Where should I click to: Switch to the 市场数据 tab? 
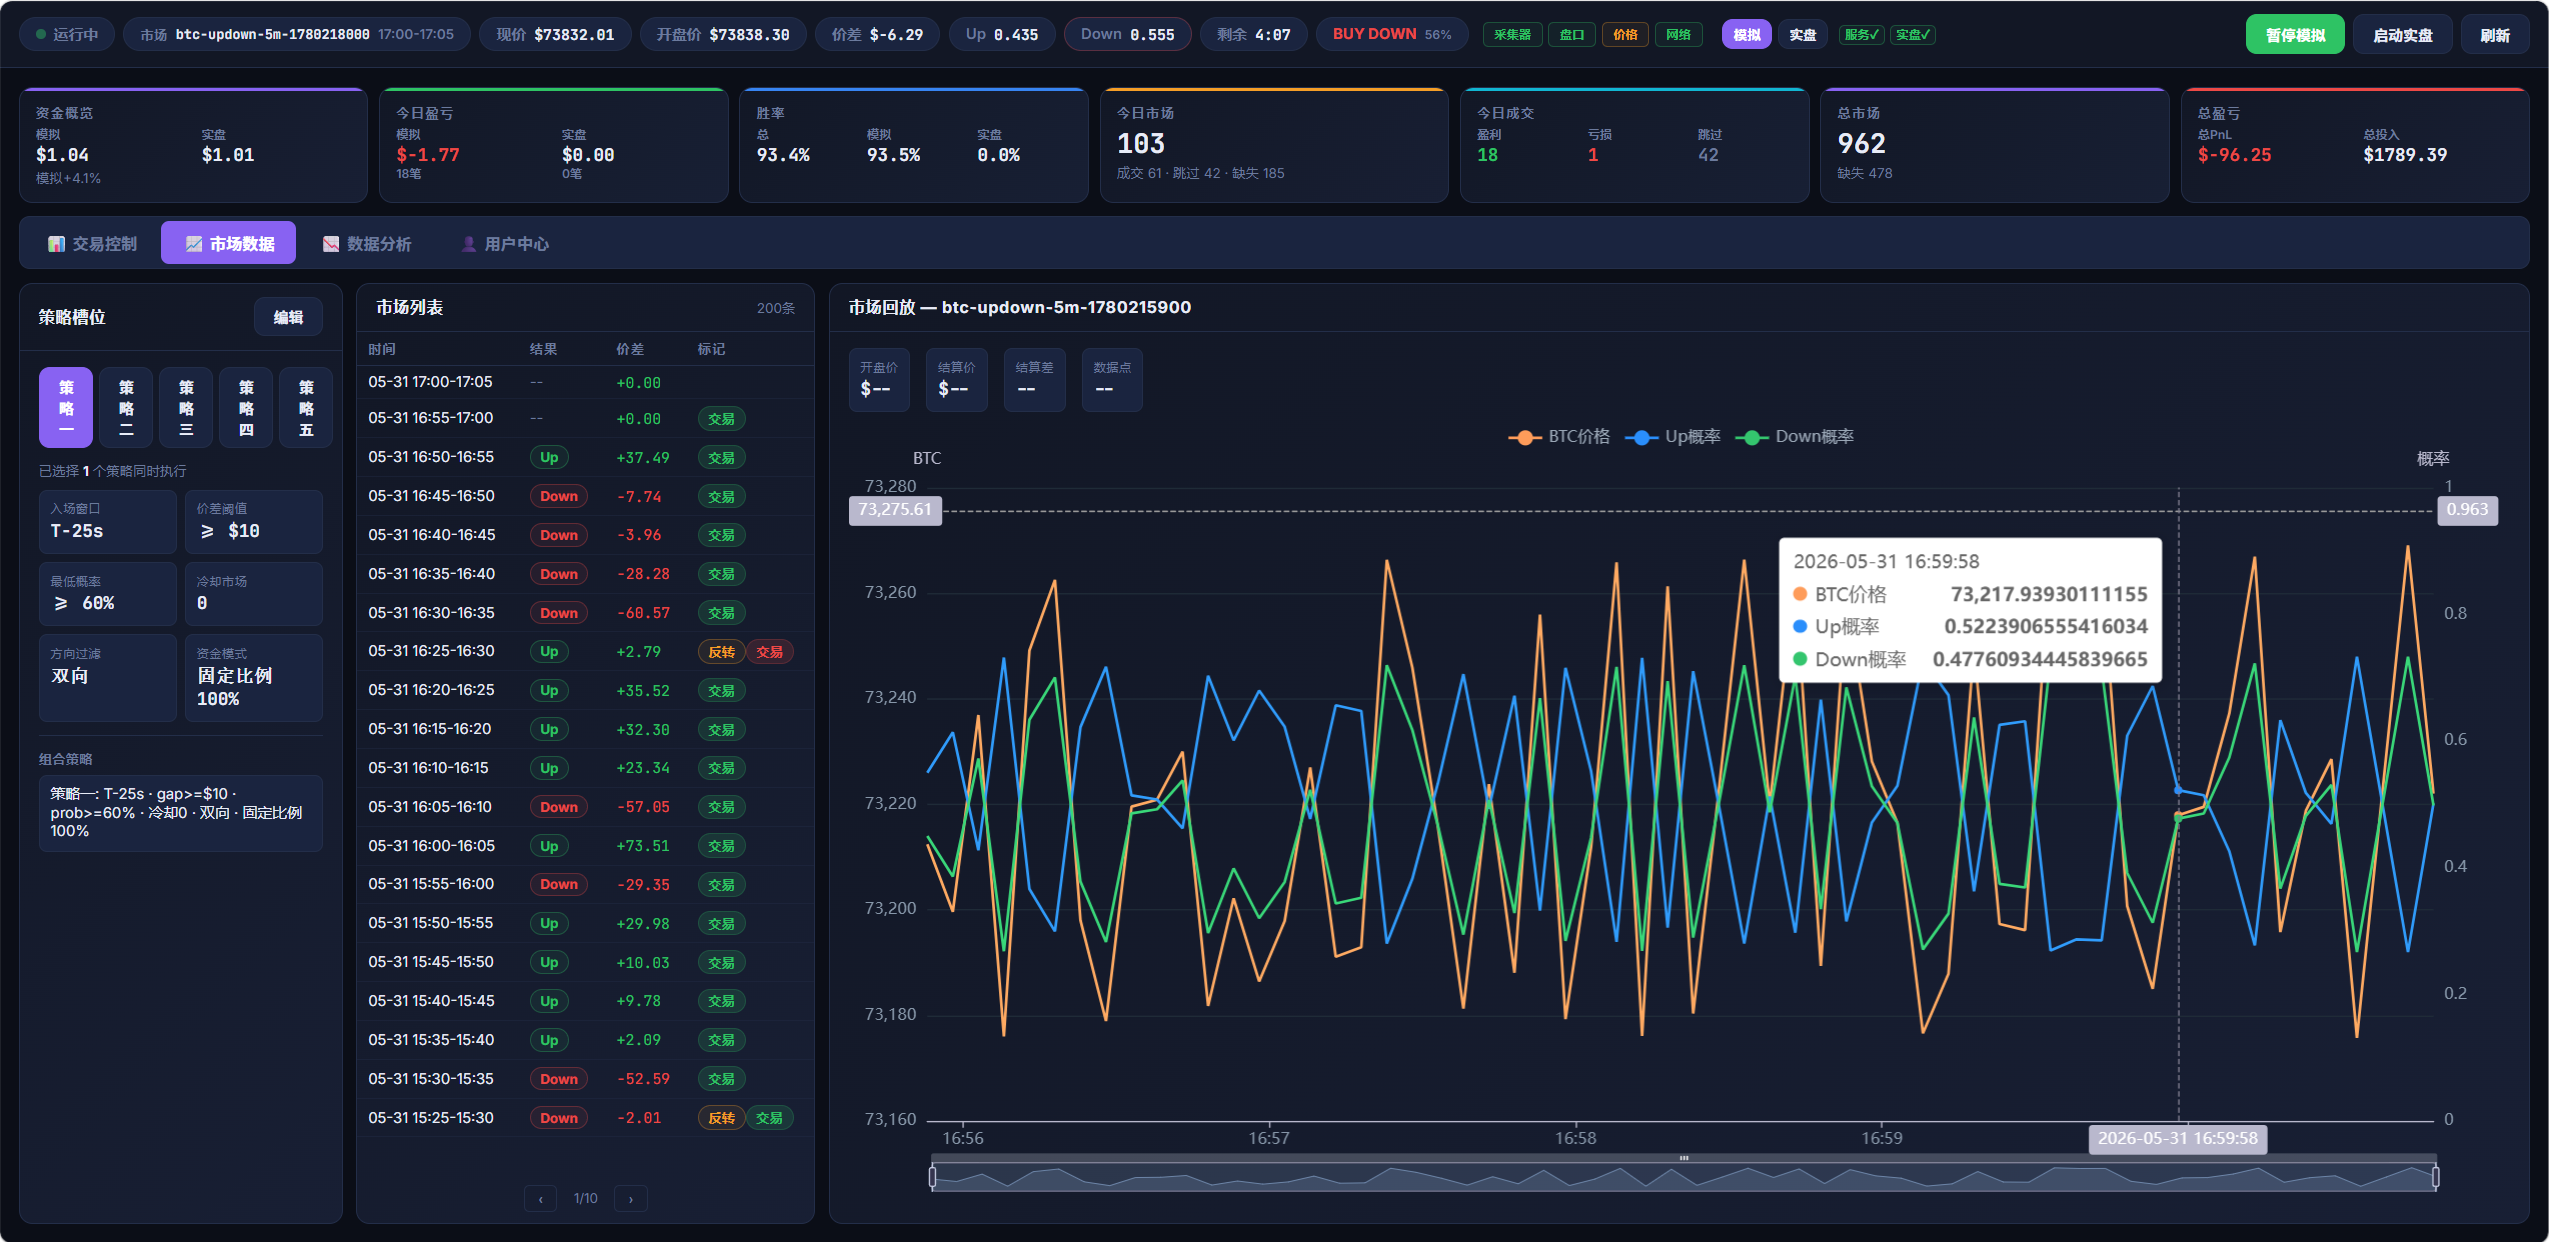coord(228,243)
